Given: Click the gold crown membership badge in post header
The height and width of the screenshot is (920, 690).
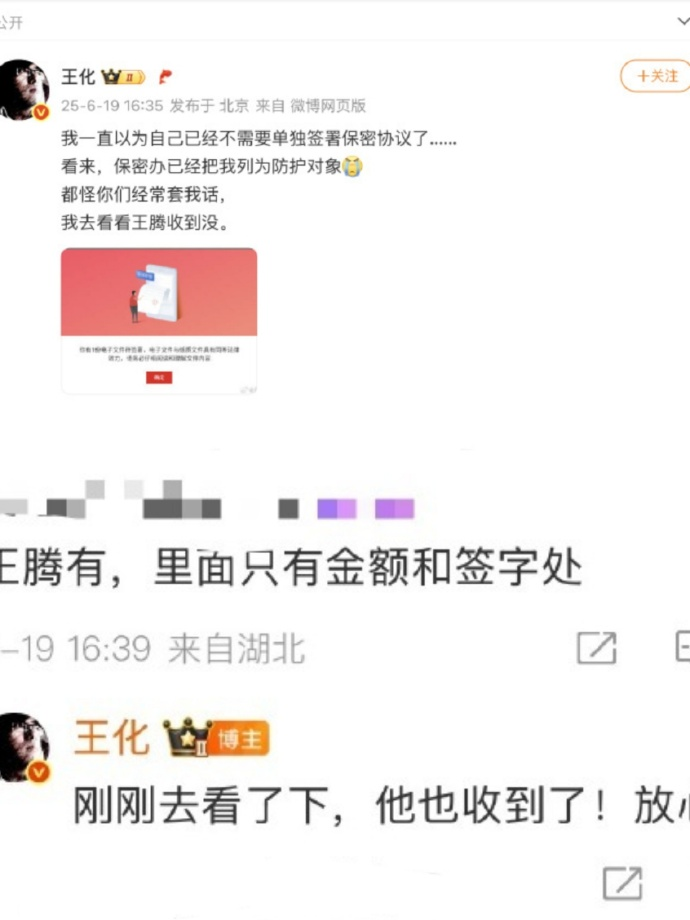Looking at the screenshot, I should point(123,76).
